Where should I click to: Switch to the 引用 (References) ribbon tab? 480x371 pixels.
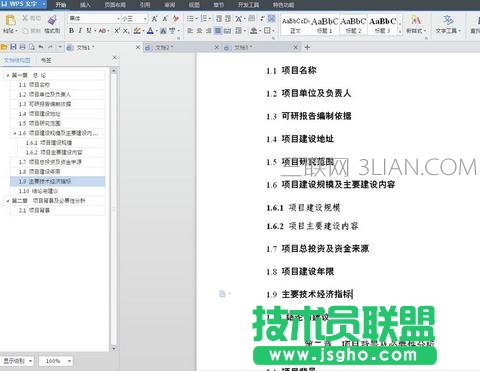145,5
